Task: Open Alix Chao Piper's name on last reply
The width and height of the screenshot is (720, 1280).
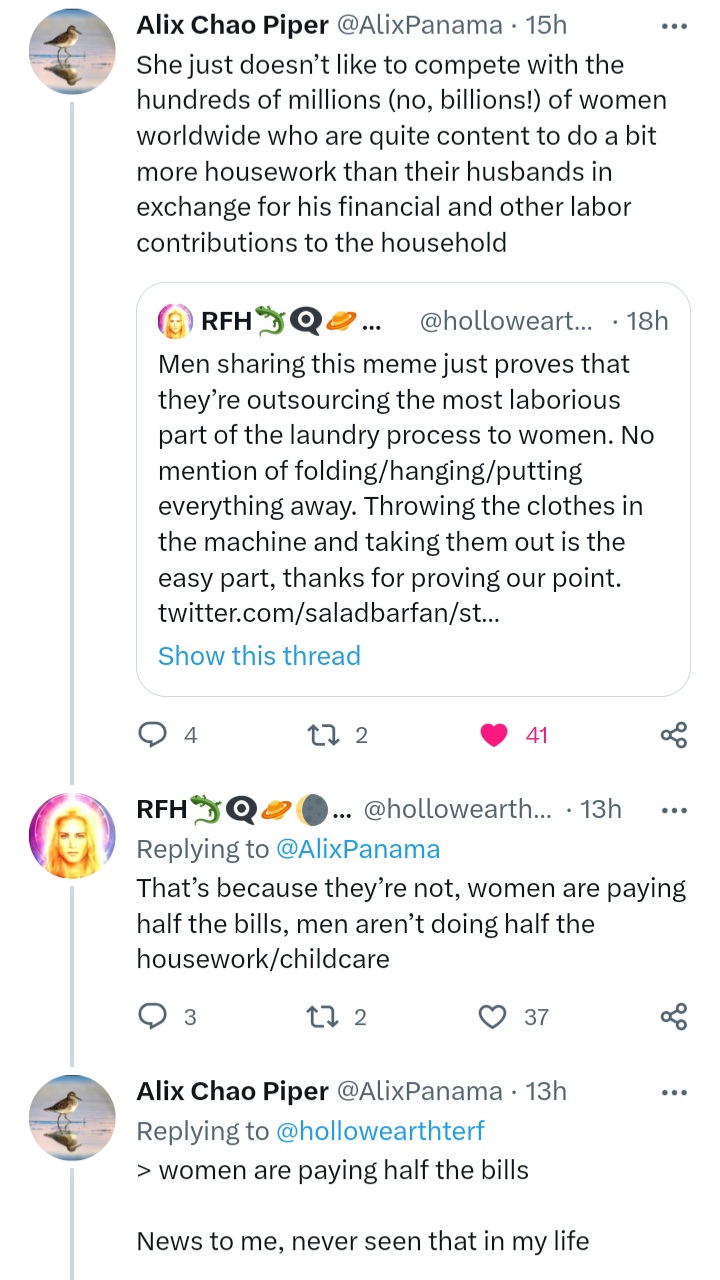Action: click(x=232, y=1090)
